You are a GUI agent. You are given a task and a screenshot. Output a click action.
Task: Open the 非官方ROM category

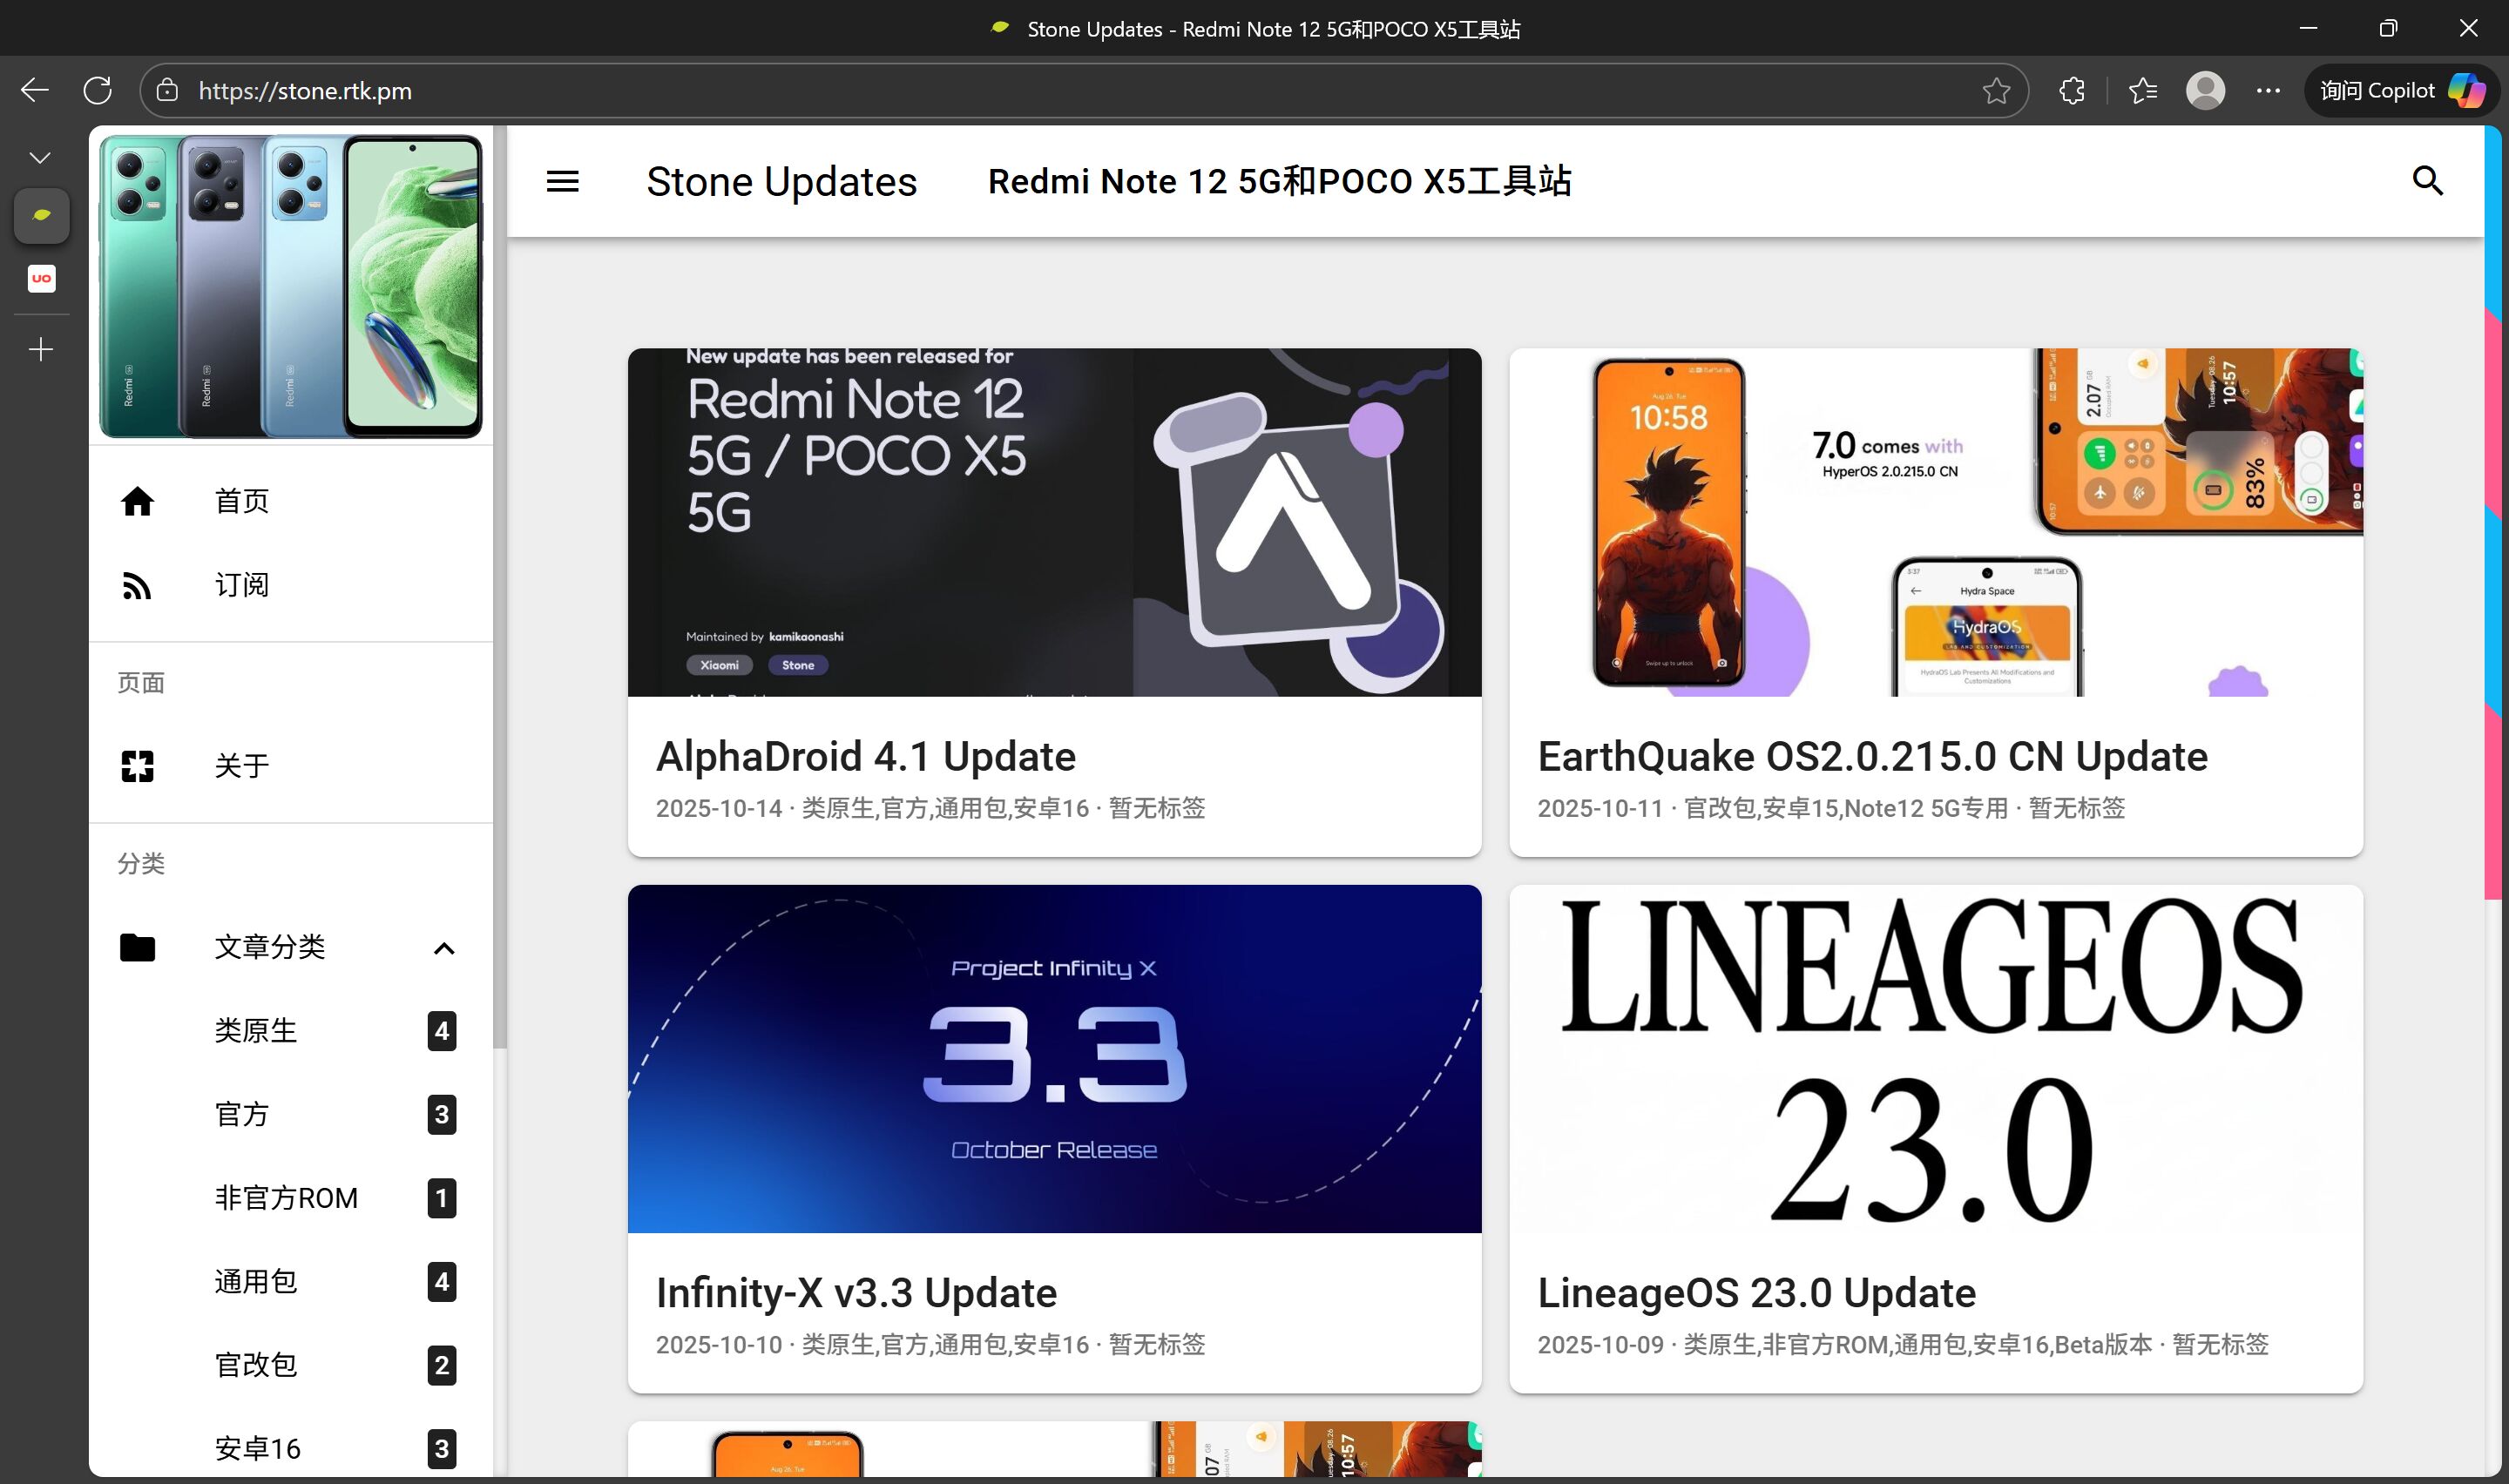click(286, 1198)
